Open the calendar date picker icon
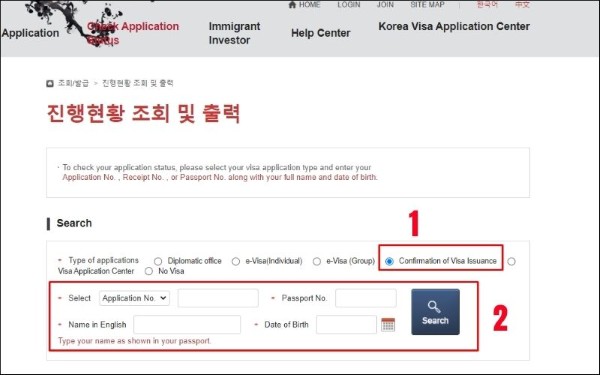600x375 pixels. 388,324
